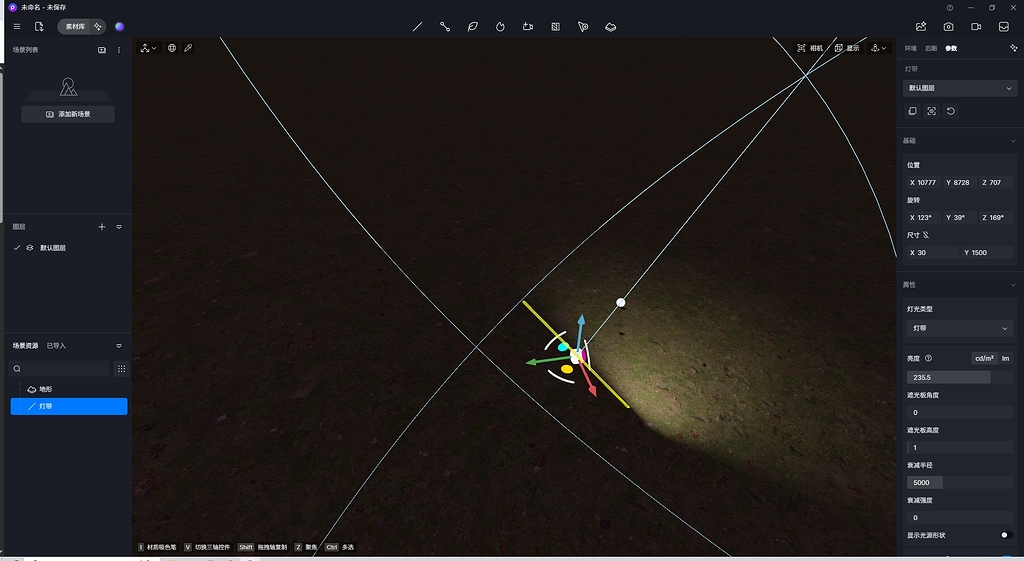Click the 亮度 slider showing 235.5
The width and height of the screenshot is (1024, 561).
pos(948,377)
